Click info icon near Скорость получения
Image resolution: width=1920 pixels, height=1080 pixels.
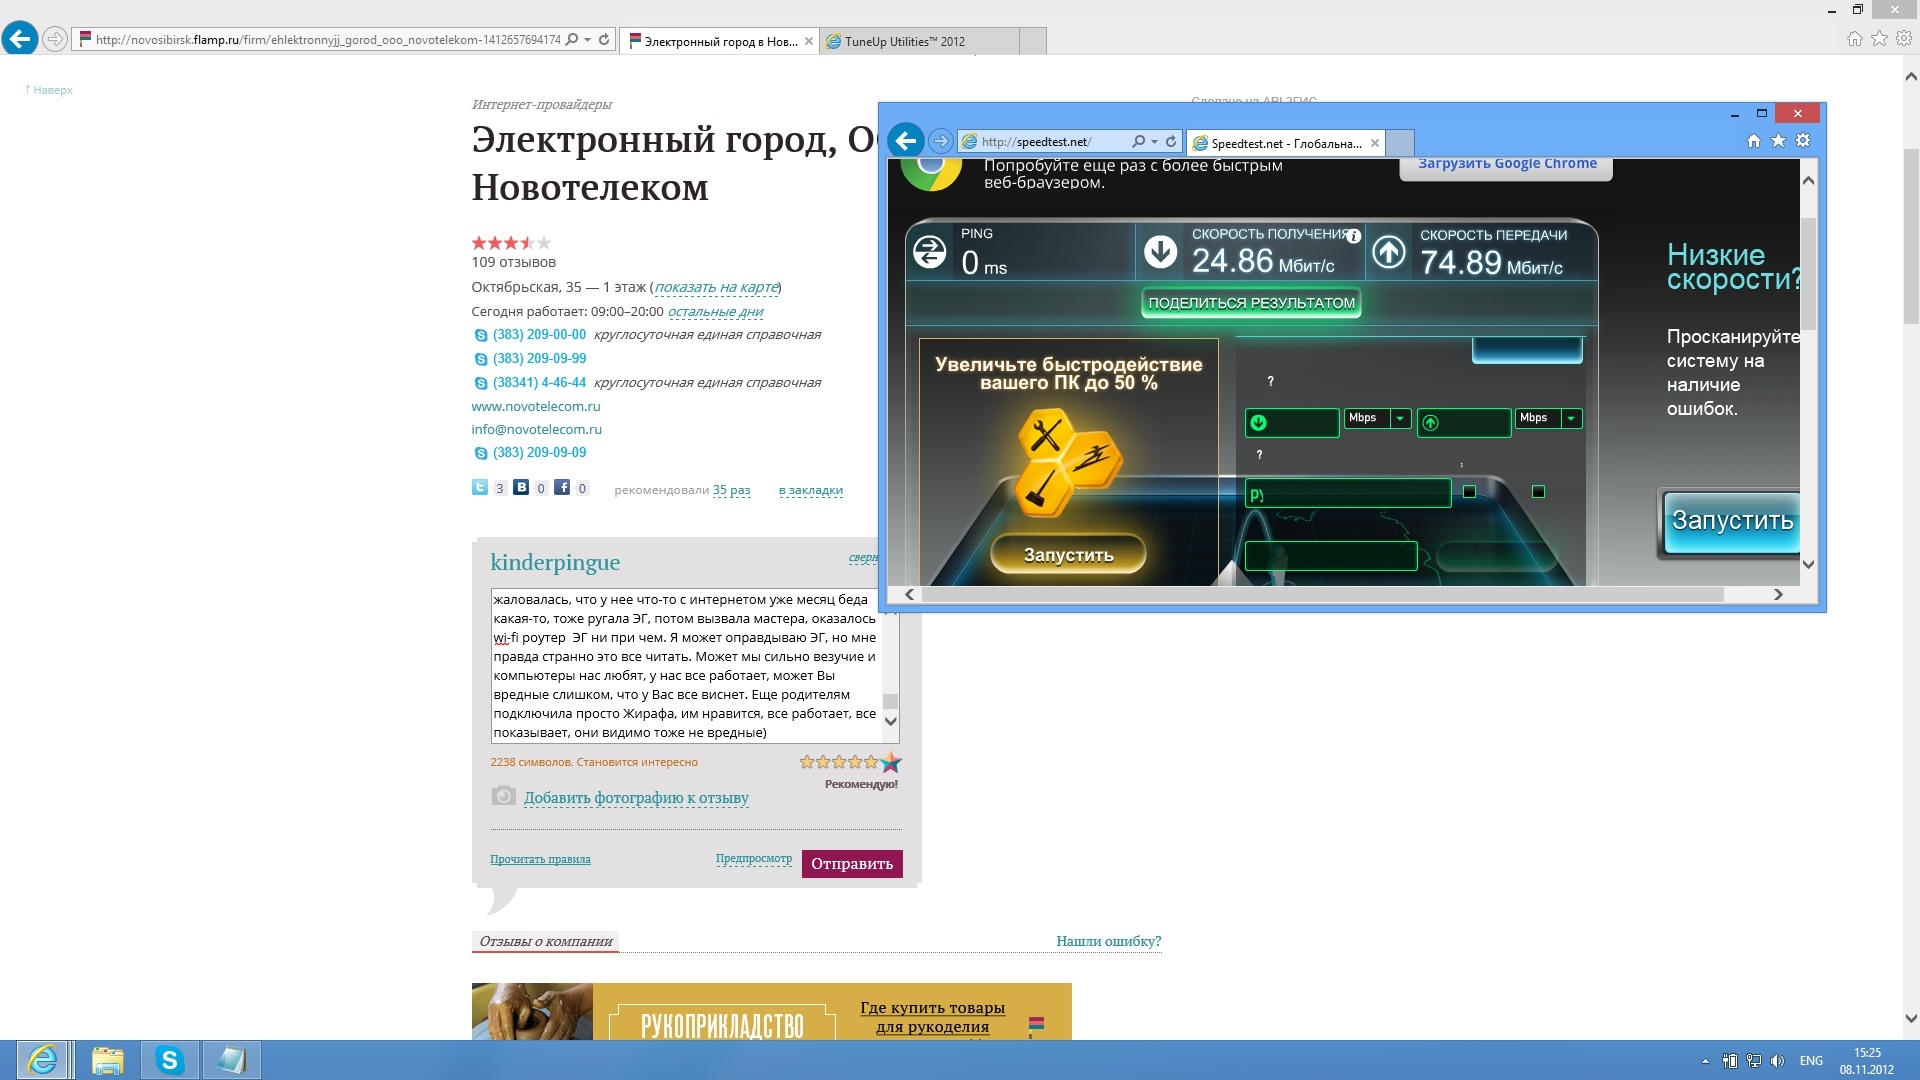coord(1353,236)
